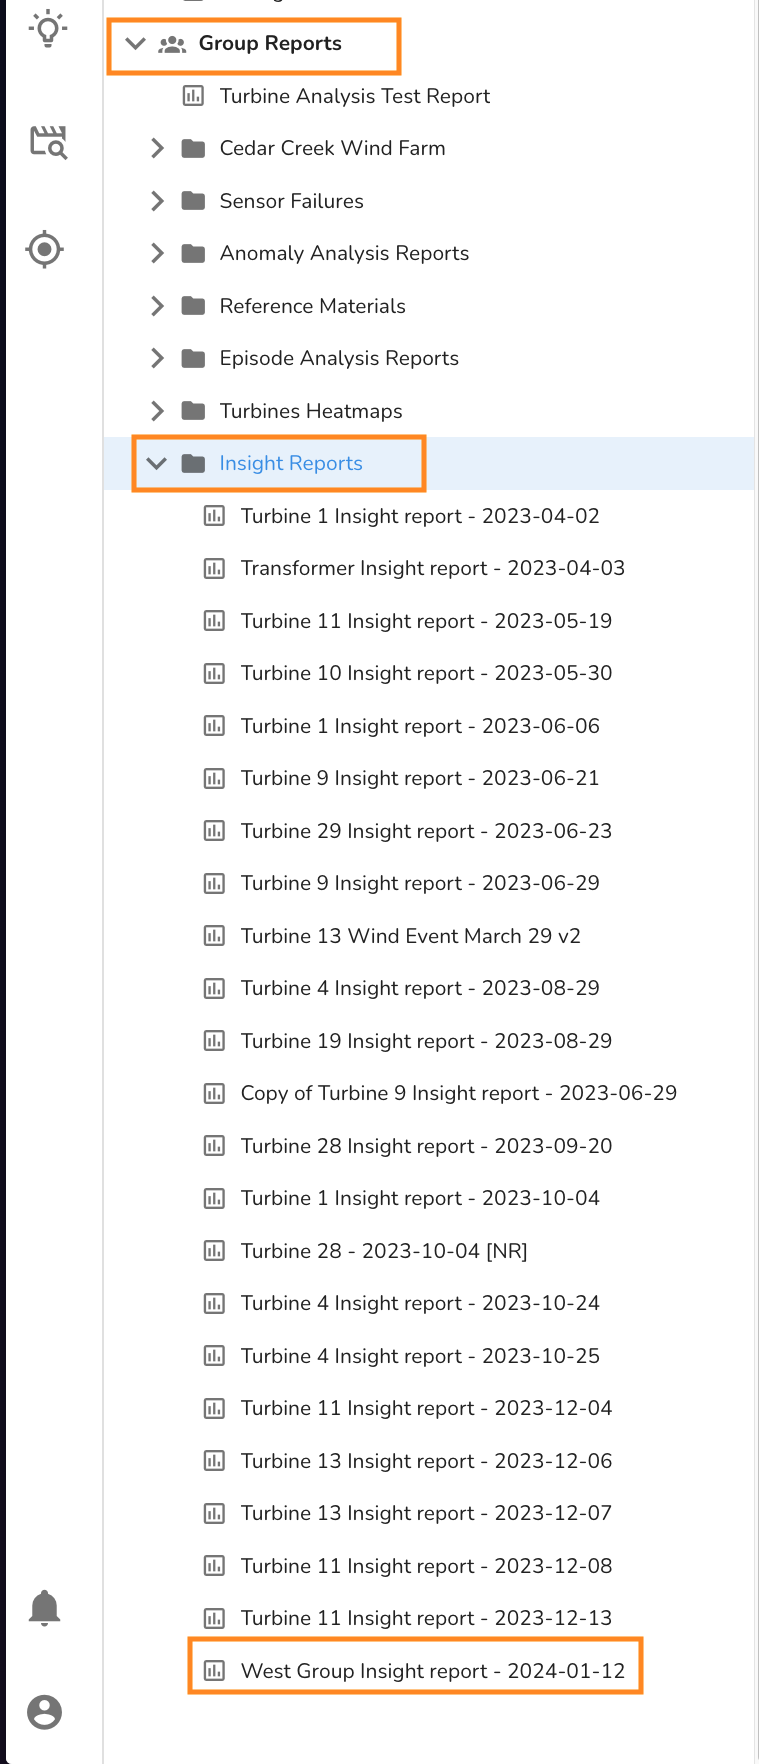The image size is (759, 1764).
Task: Open Turbine 28 - 2023-10-04 [NR] report
Action: [383, 1251]
